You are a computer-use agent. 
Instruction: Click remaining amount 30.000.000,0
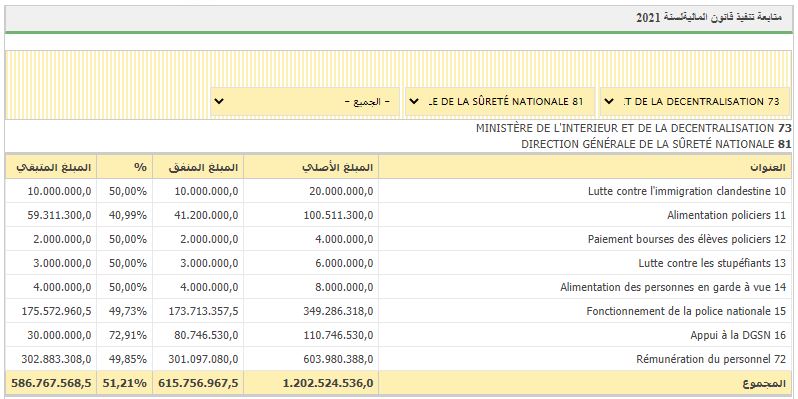tap(60, 335)
